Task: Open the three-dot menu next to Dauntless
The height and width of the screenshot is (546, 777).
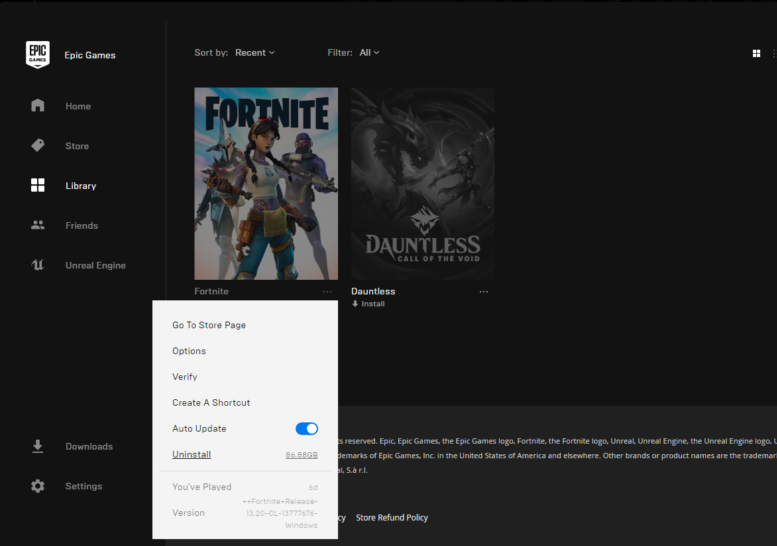Action: [x=484, y=291]
